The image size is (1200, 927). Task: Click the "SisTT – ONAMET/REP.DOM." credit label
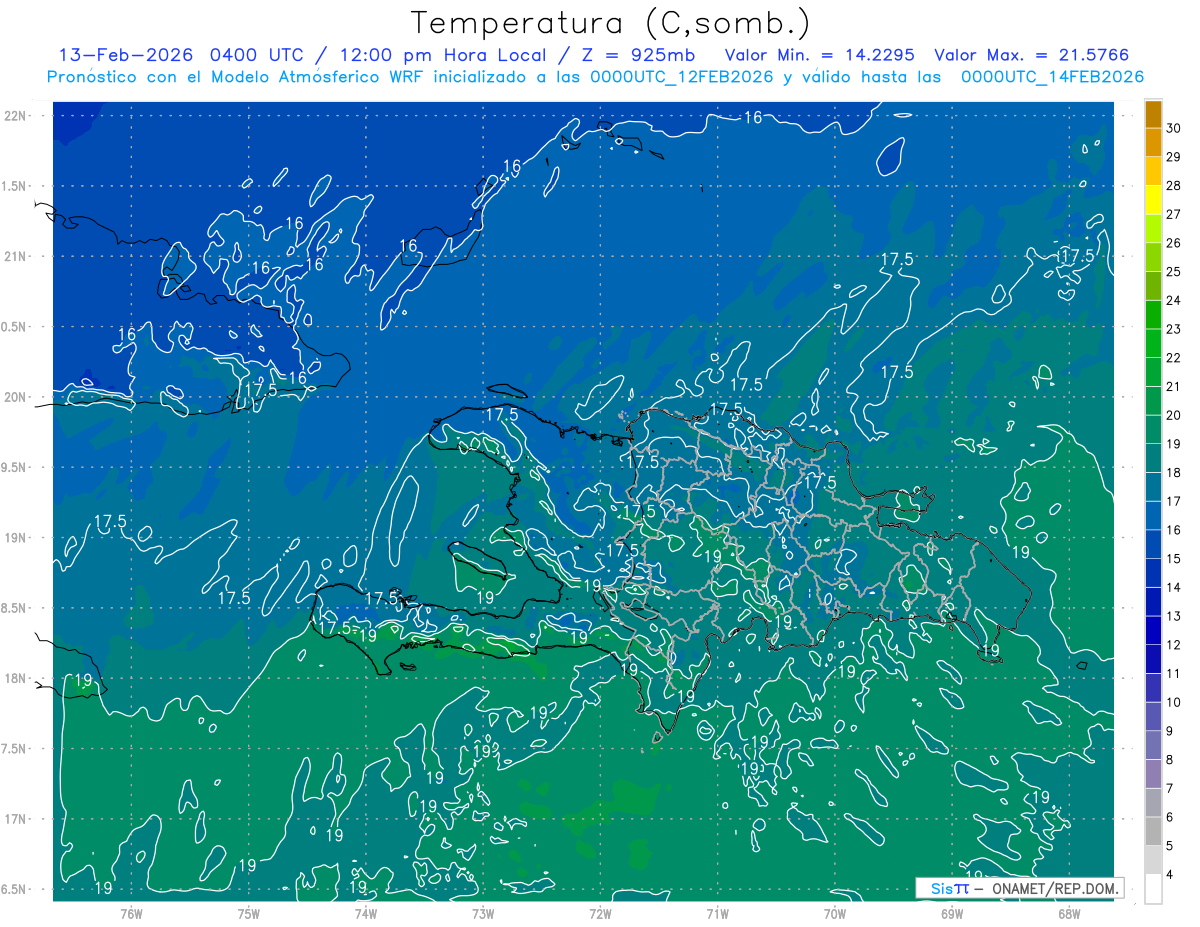[1019, 888]
